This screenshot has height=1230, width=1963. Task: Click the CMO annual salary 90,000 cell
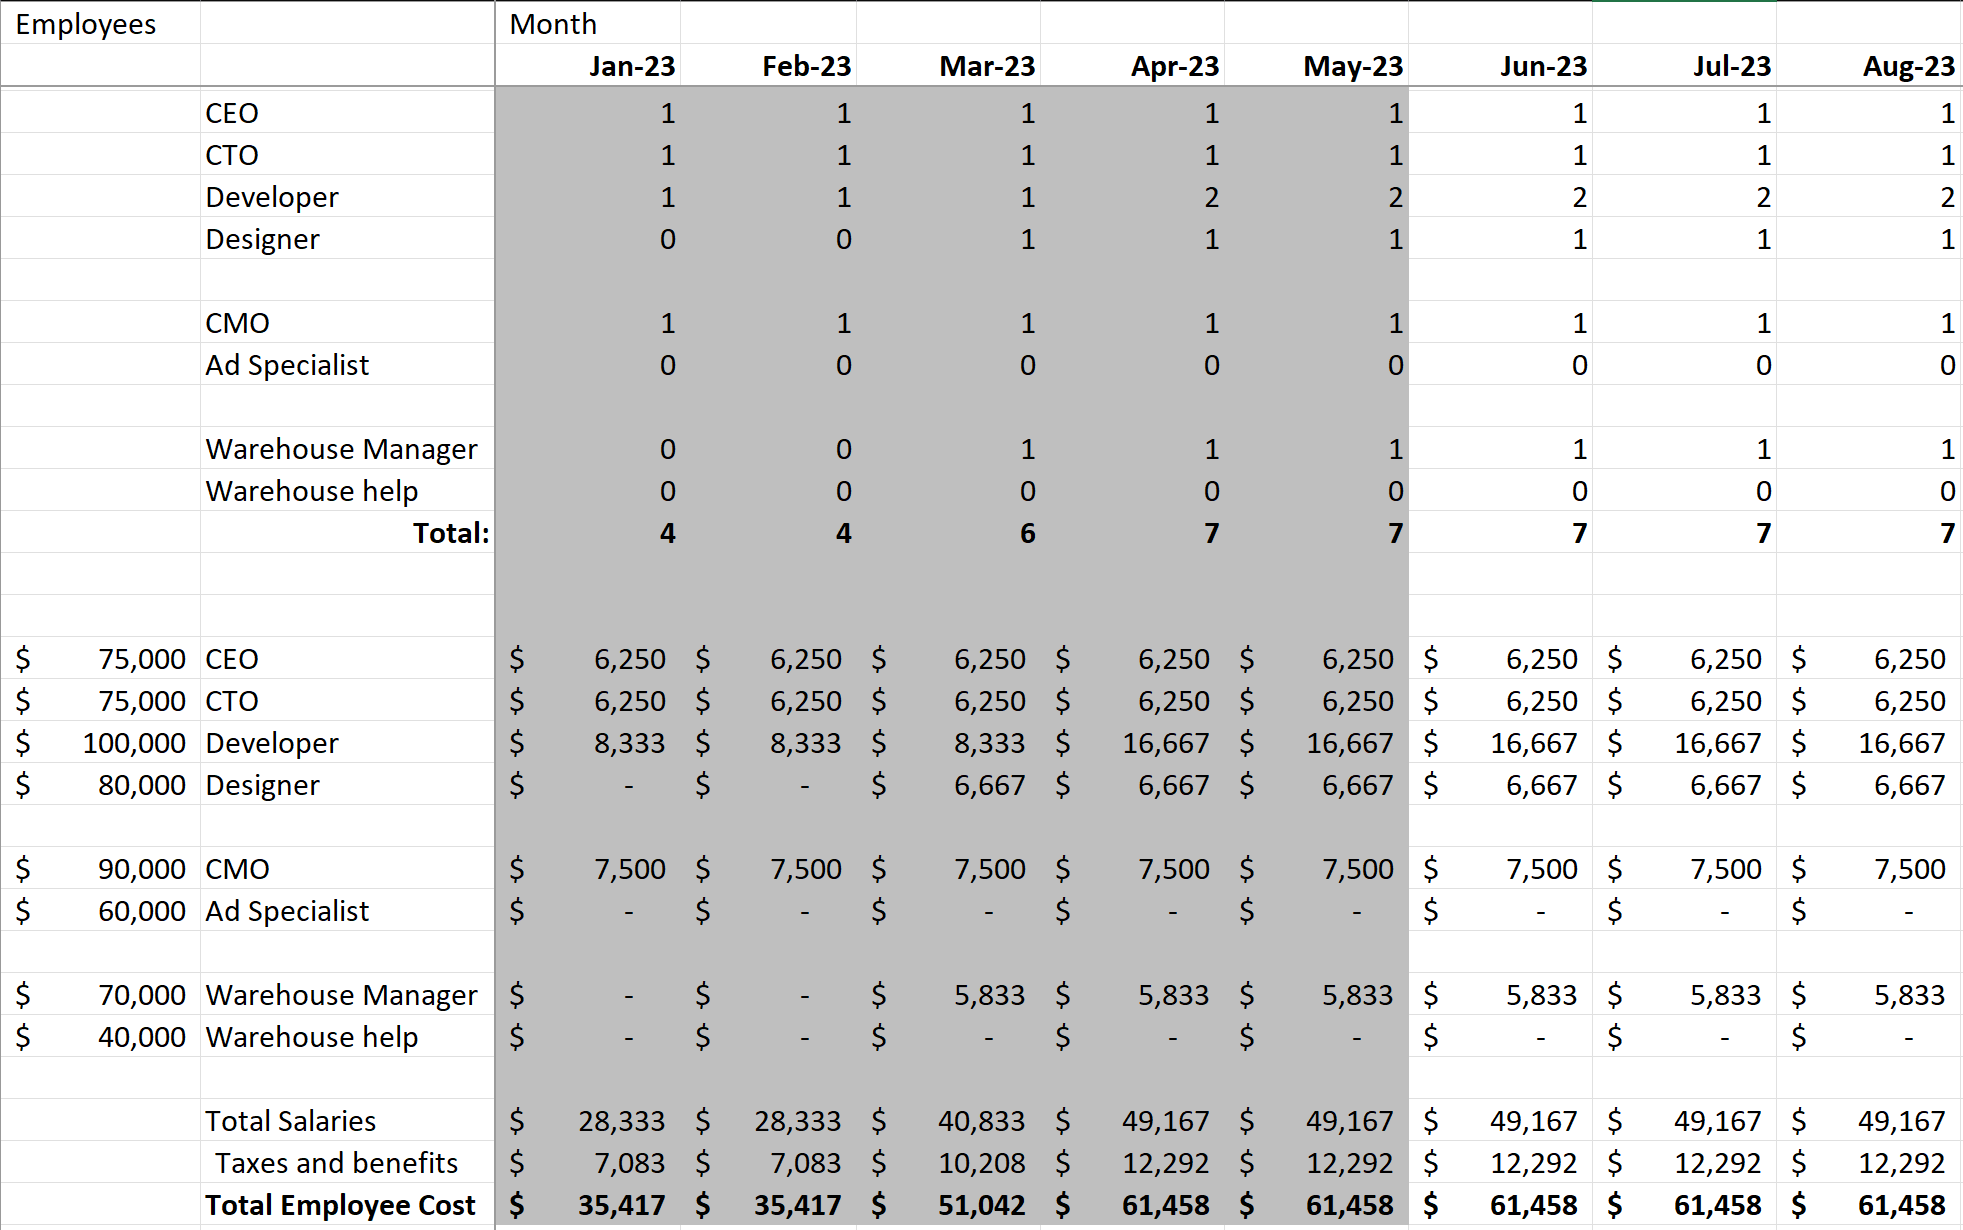pyautogui.click(x=100, y=868)
